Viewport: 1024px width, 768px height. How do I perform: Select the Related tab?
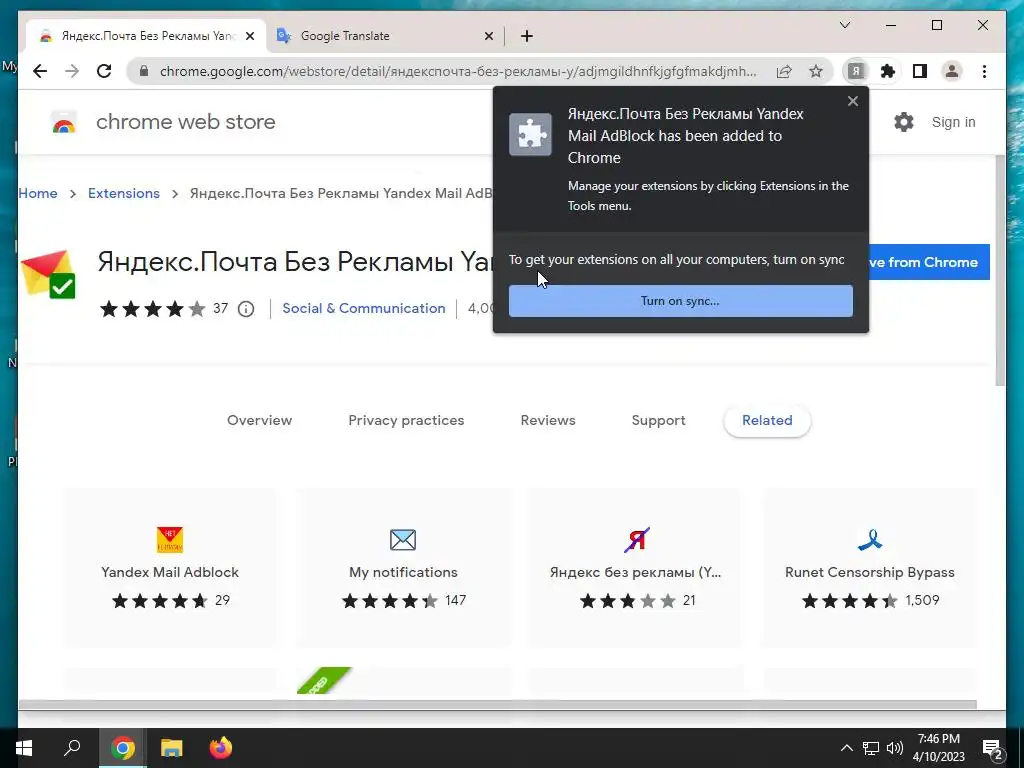767,421
